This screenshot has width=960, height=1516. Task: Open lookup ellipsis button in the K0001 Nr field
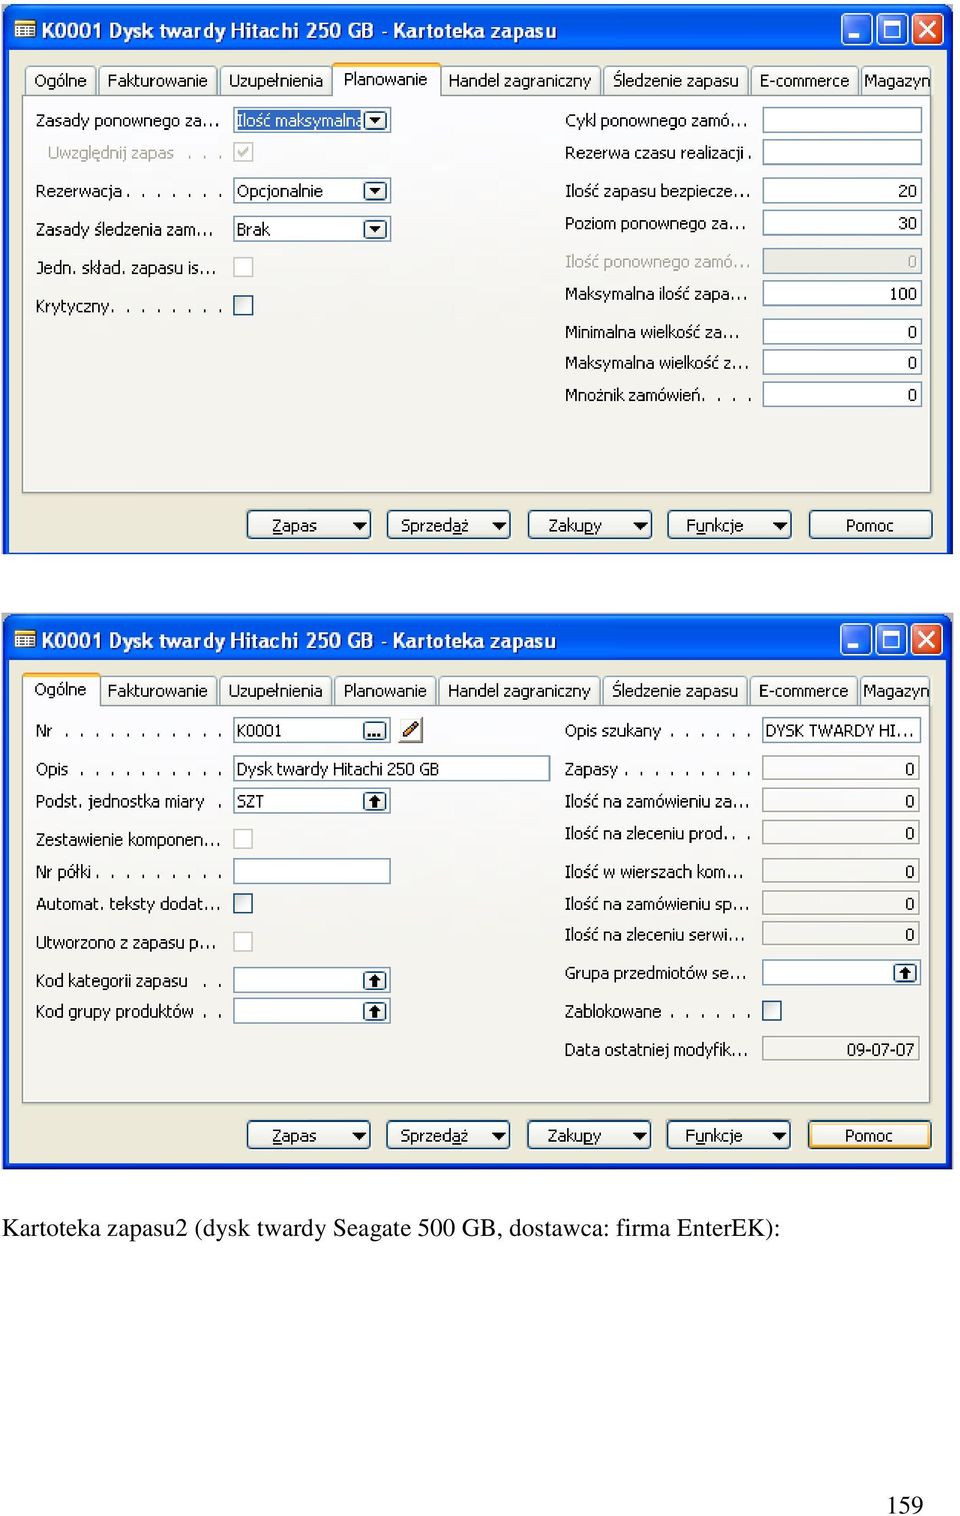[x=374, y=731]
